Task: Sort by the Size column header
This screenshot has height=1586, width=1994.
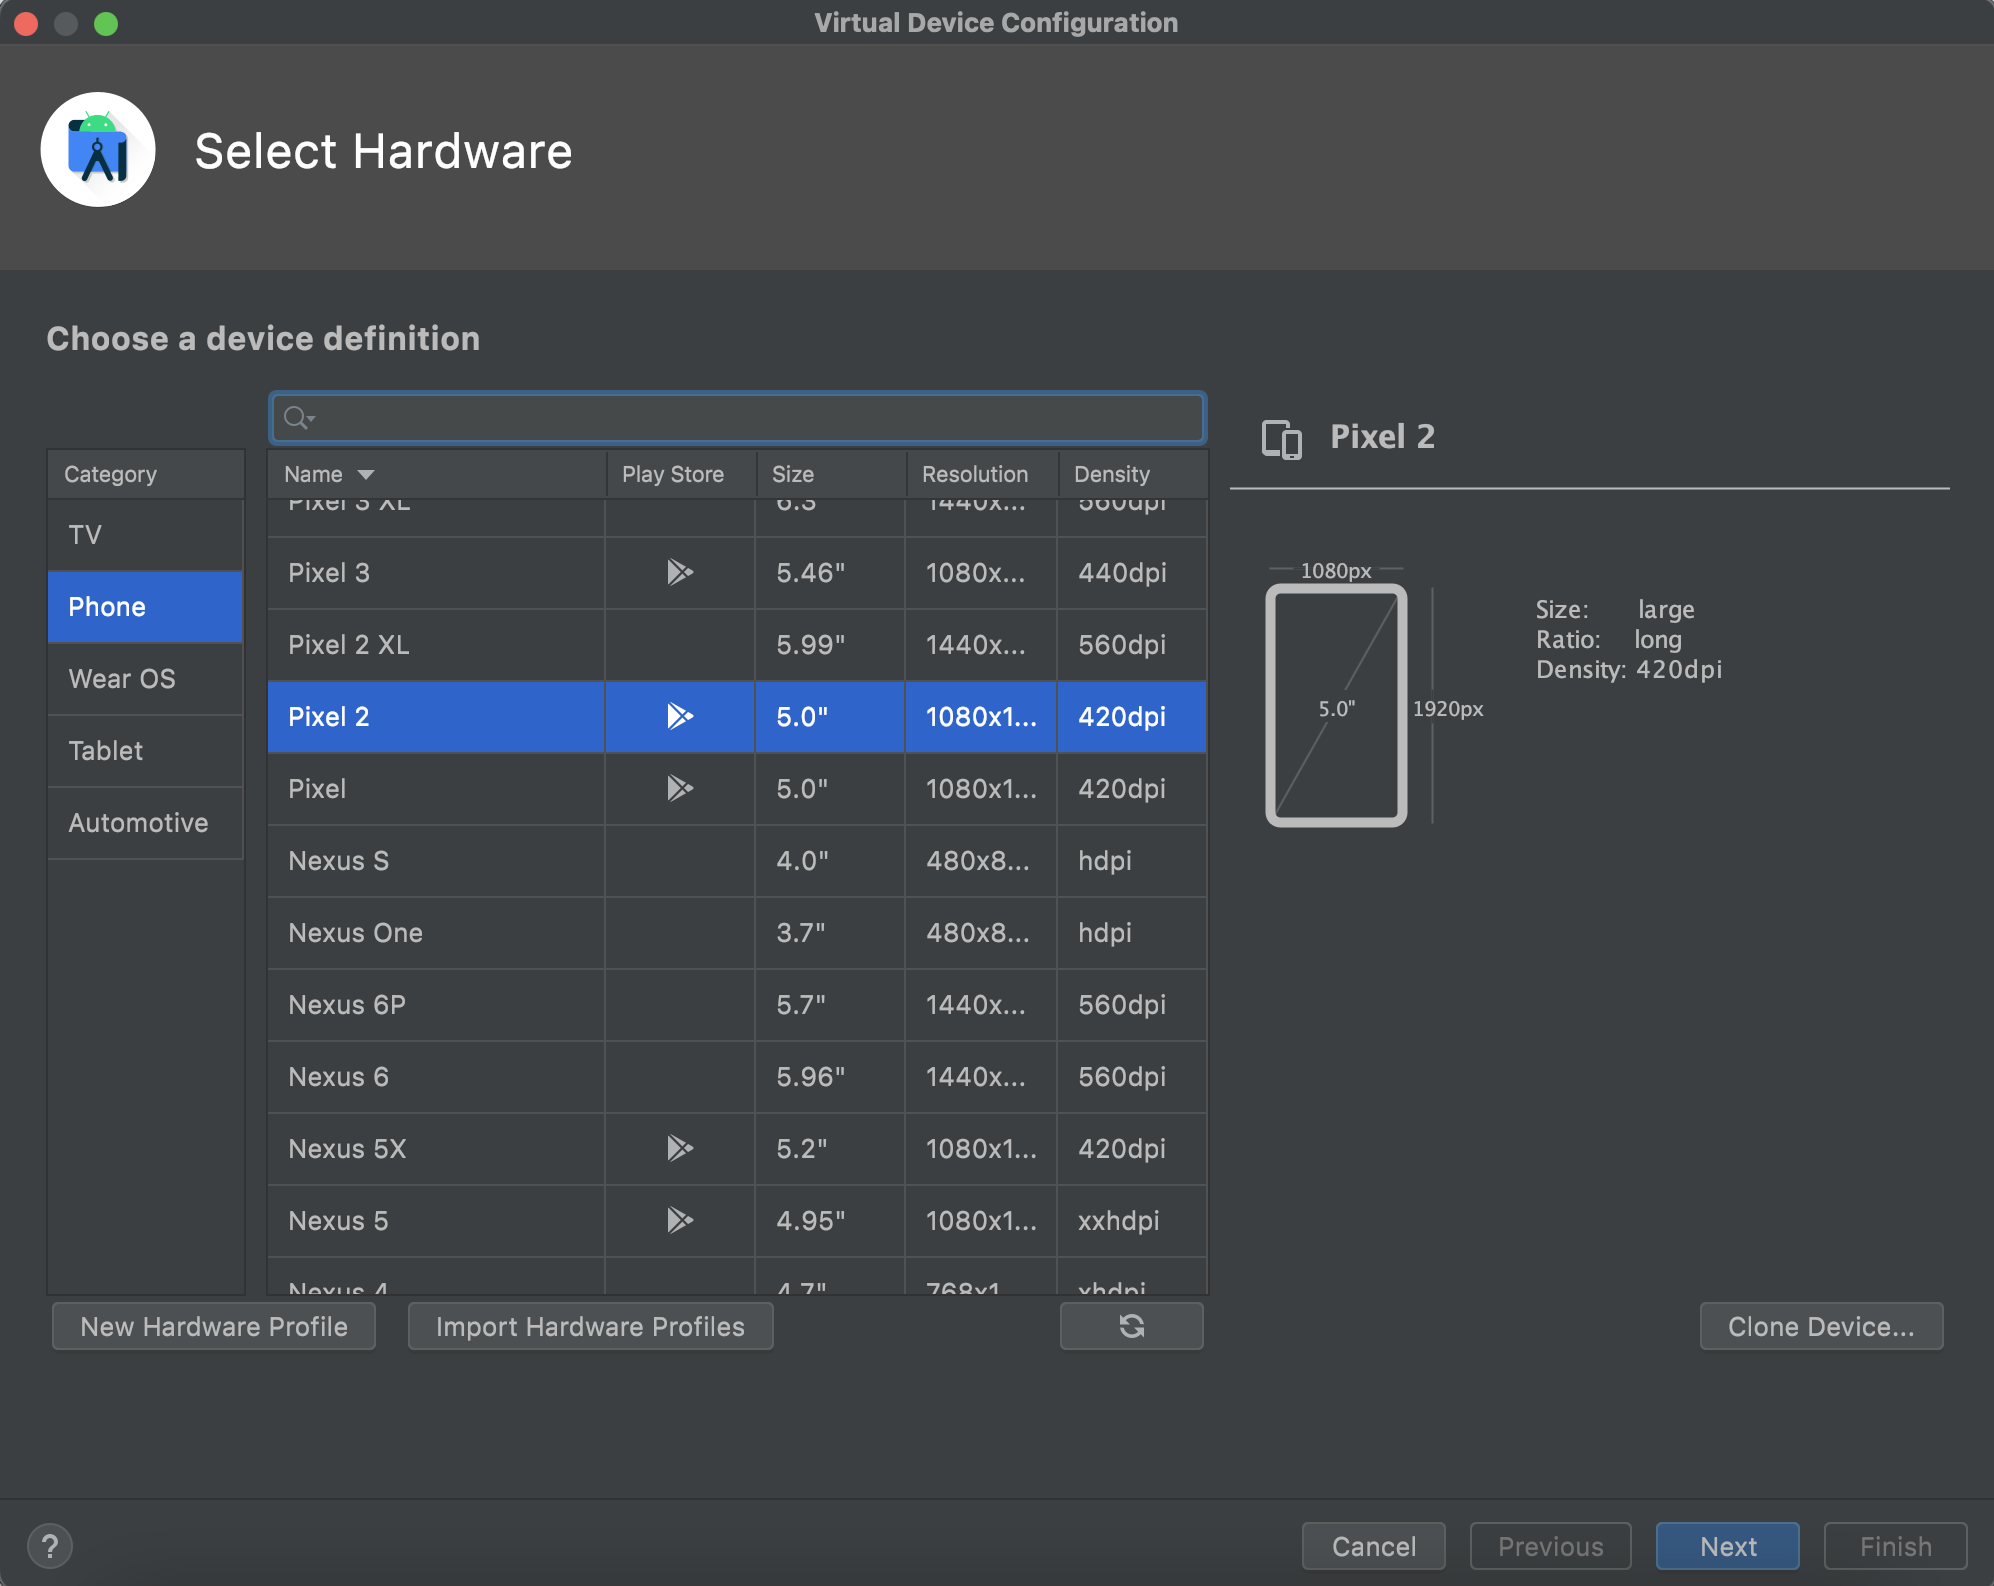Action: click(x=831, y=474)
